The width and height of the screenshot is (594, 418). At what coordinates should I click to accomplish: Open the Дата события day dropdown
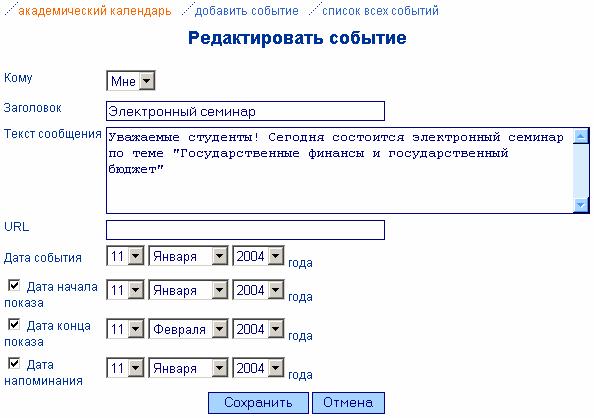[125, 256]
